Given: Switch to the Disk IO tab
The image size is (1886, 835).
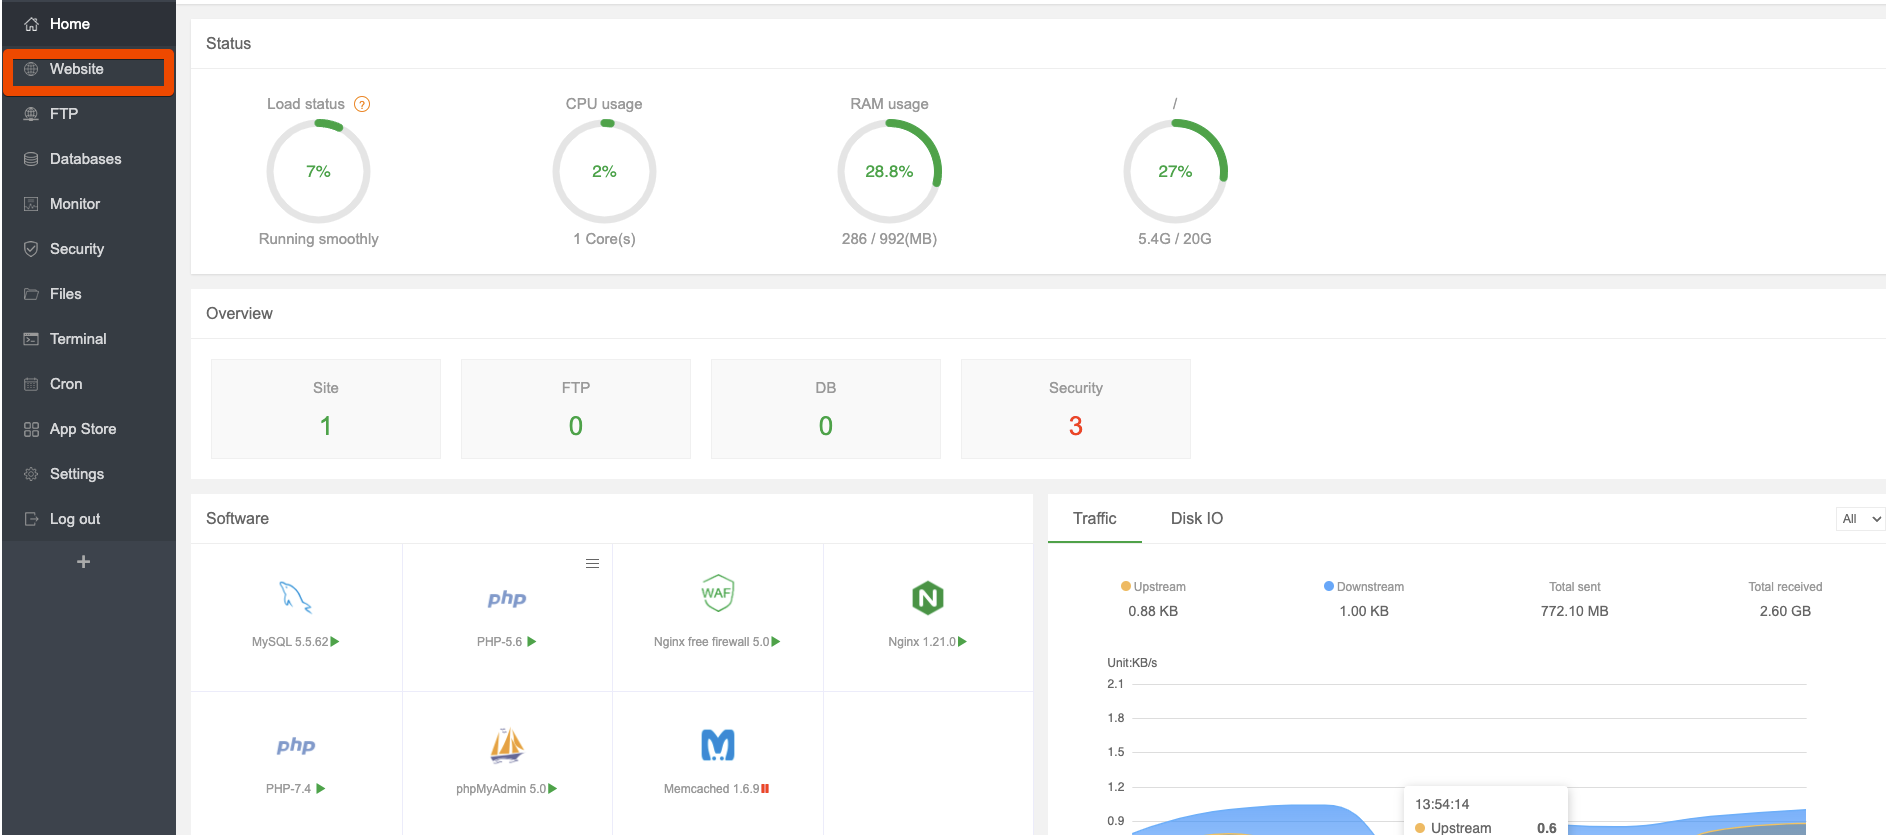Looking at the screenshot, I should (1197, 518).
